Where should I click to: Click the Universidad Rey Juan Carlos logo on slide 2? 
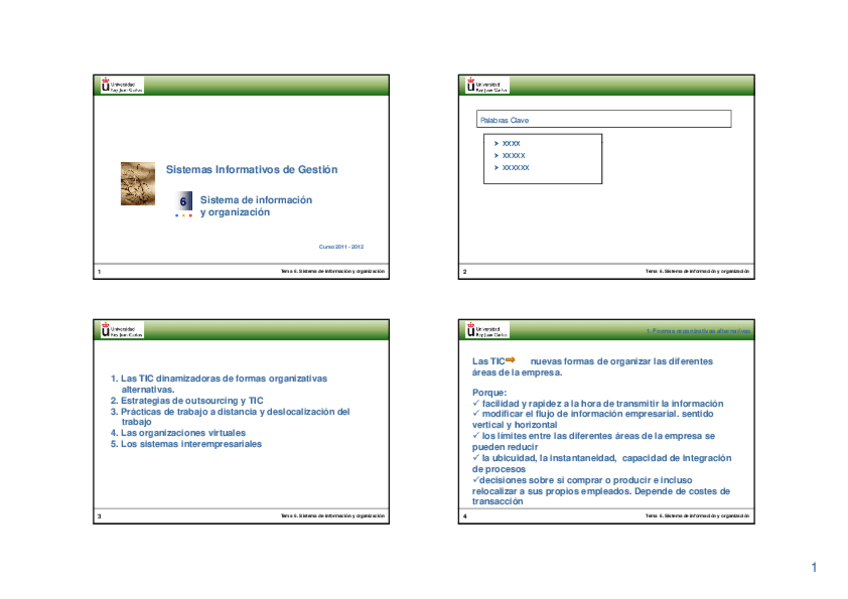pos(487,85)
